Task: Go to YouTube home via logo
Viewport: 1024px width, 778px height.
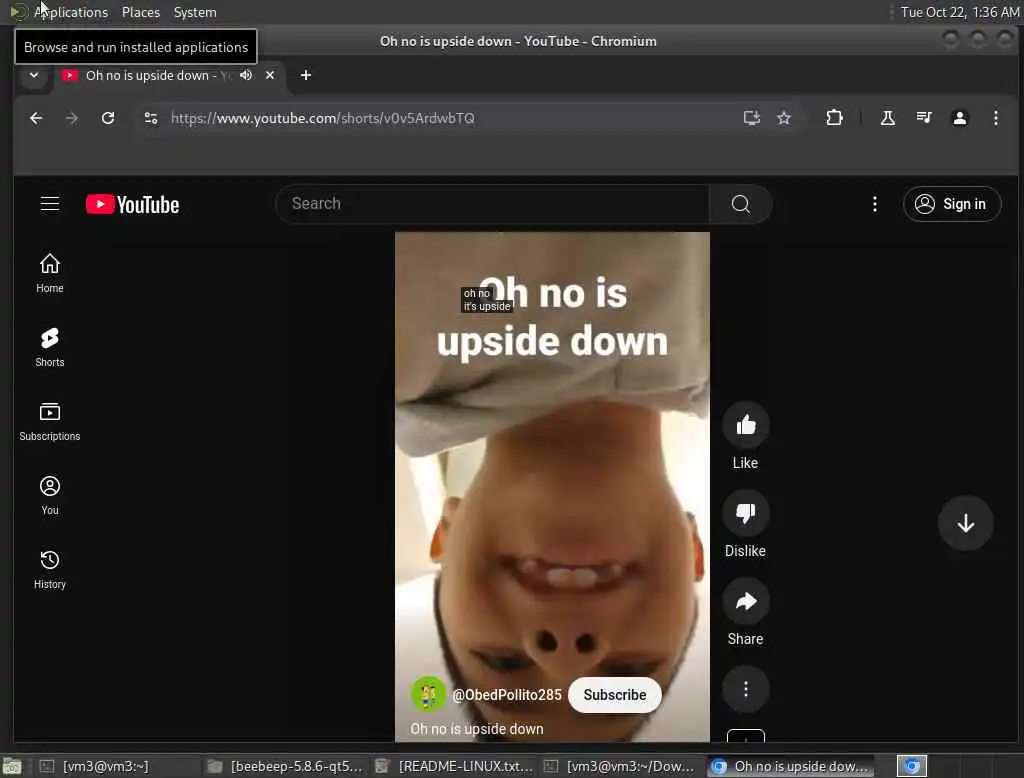Action: coord(133,204)
